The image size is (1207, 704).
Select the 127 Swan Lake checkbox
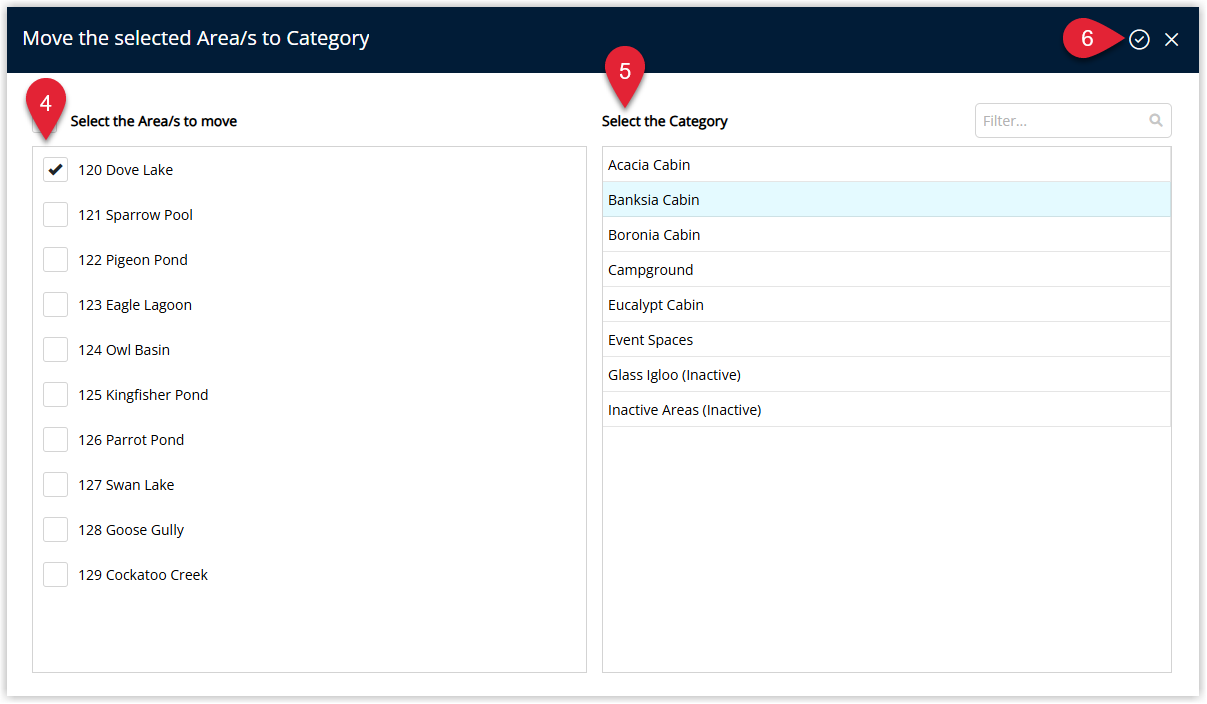55,485
